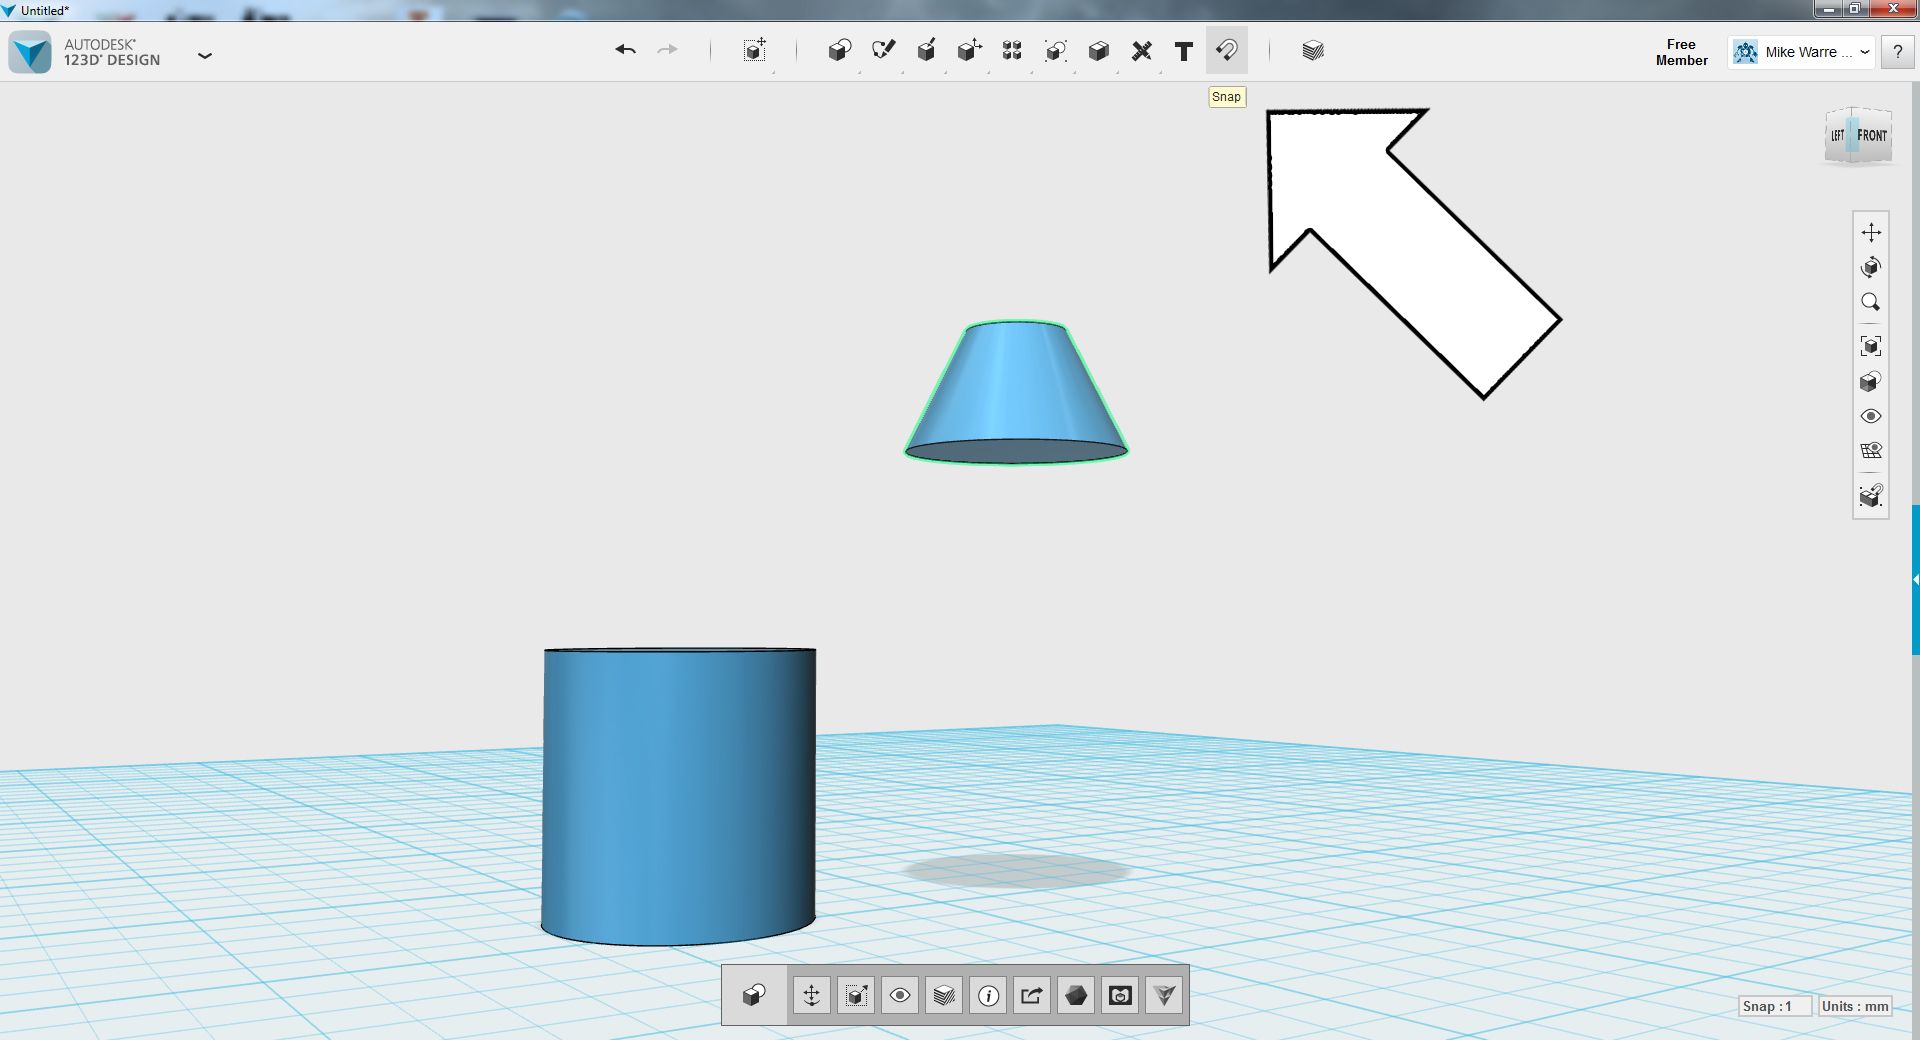Select the Orbit tool in the right navigation bar

pos(1871,267)
